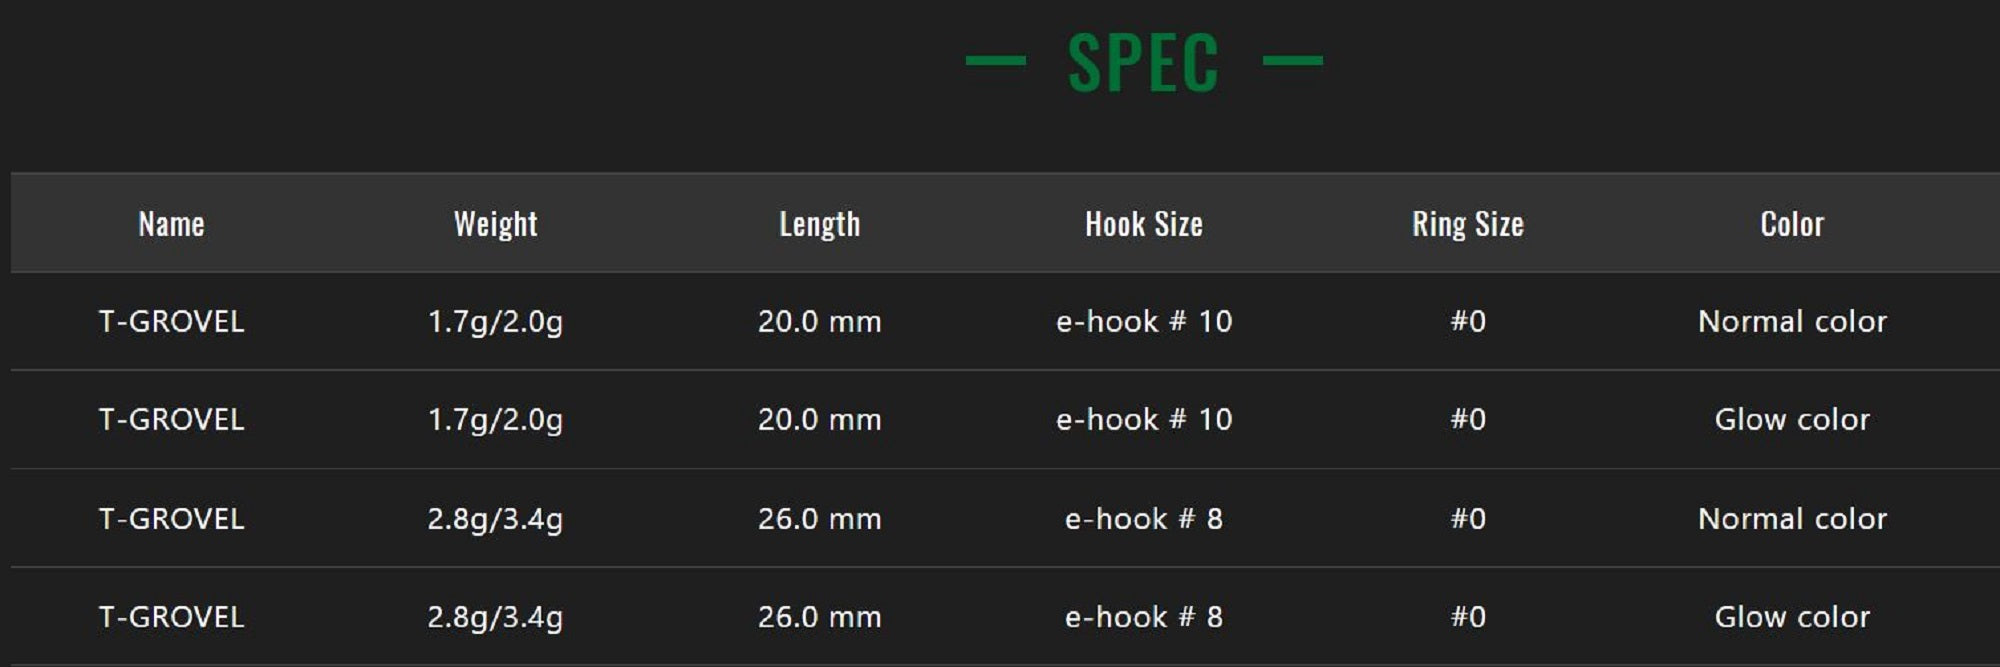Viewport: 2000px width, 667px height.
Task: Click 1.7g/2.0g weight in first row
Action: (x=495, y=321)
